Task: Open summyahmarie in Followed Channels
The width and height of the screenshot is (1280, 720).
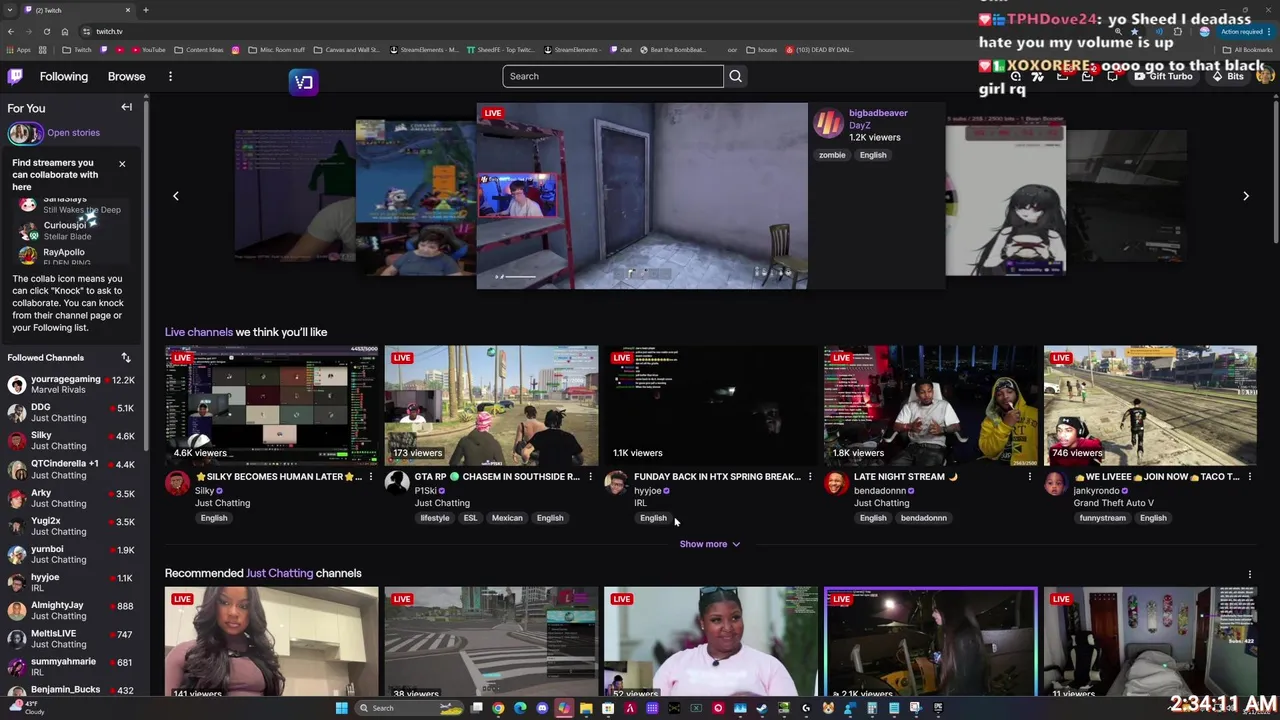Action: pyautogui.click(x=70, y=666)
